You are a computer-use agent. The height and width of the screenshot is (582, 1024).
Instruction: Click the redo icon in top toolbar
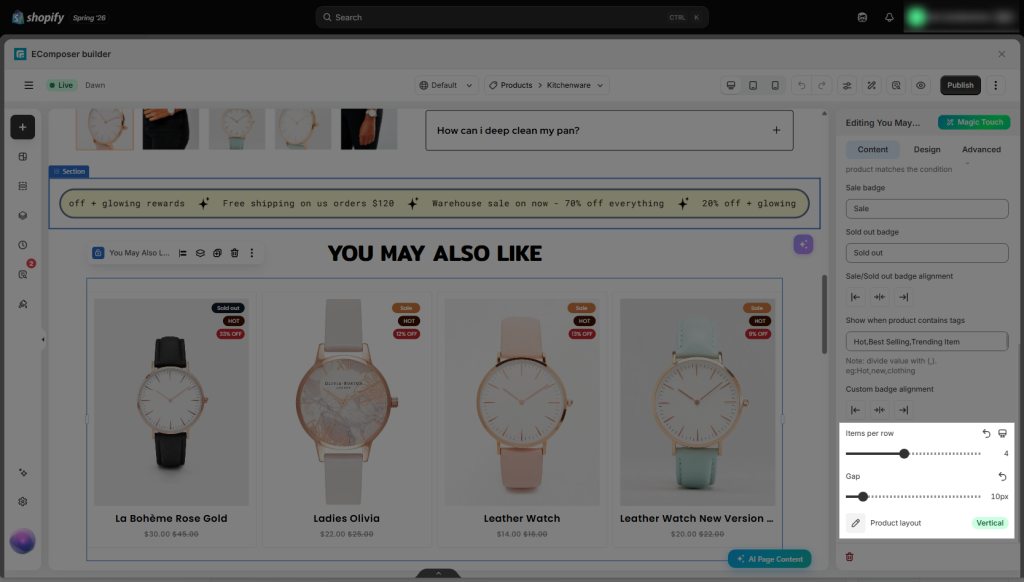822,85
